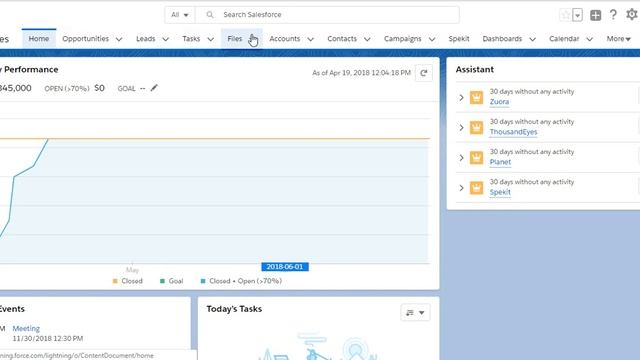
Task: Expand the Accounts tab chevron
Action: tap(311, 39)
